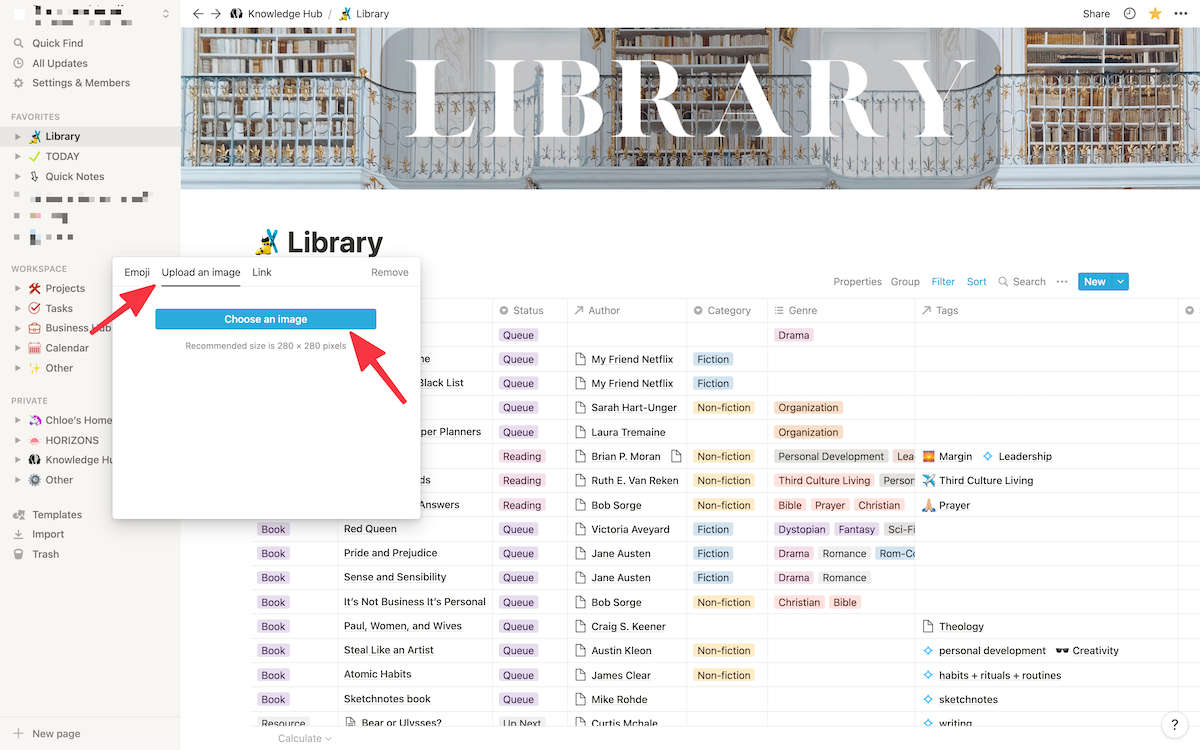The image size is (1200, 750).
Task: Click Knowledge Hub in the breadcrumb
Action: coord(277,14)
